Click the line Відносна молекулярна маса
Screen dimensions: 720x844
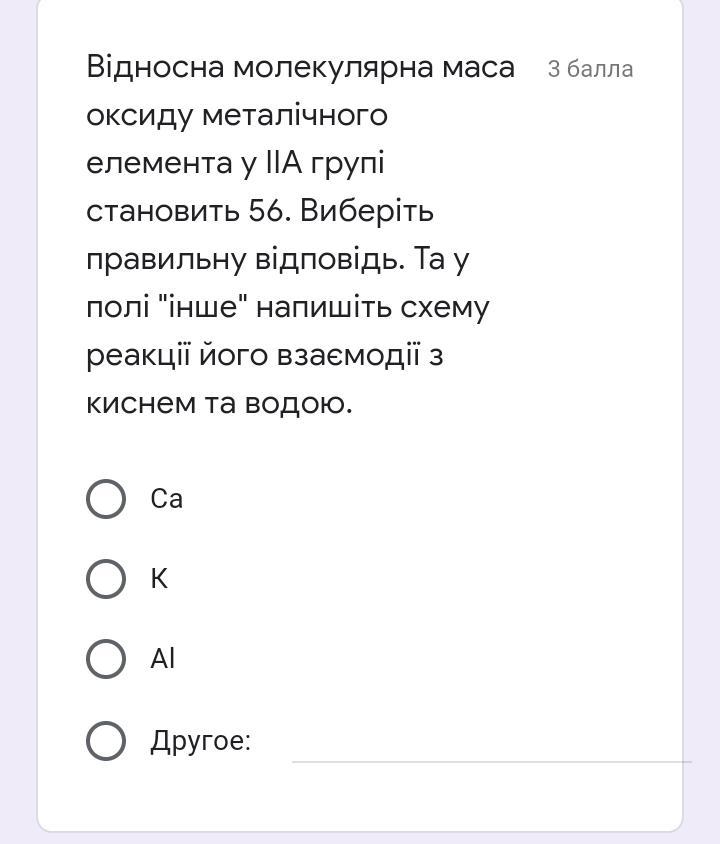[301, 67]
